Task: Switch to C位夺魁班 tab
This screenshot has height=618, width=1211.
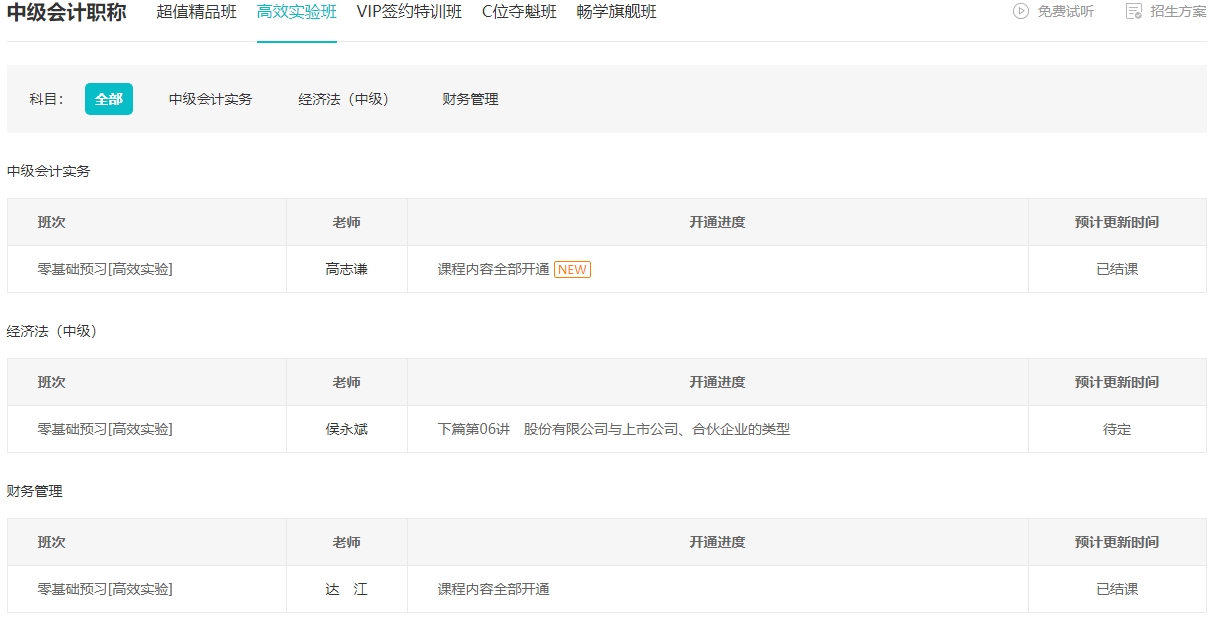Action: coord(519,12)
